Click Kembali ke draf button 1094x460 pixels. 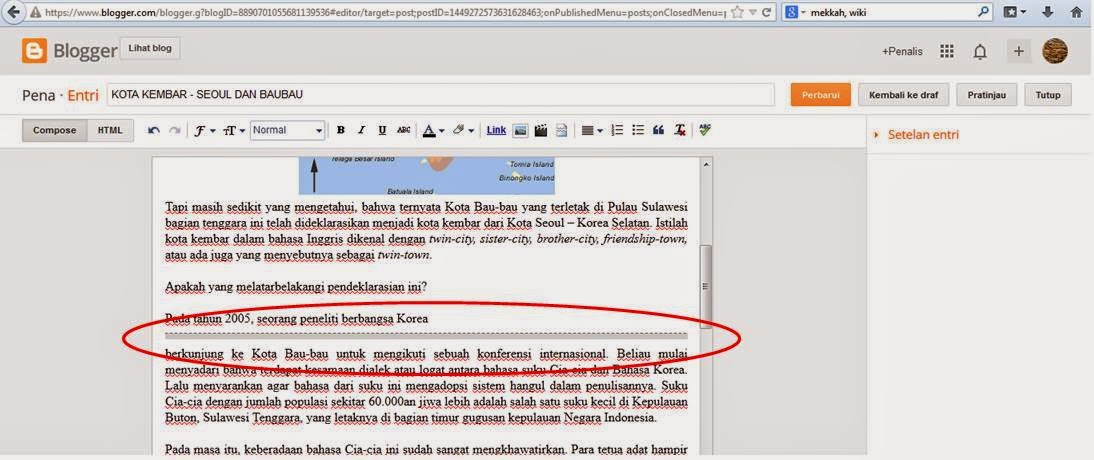point(904,95)
